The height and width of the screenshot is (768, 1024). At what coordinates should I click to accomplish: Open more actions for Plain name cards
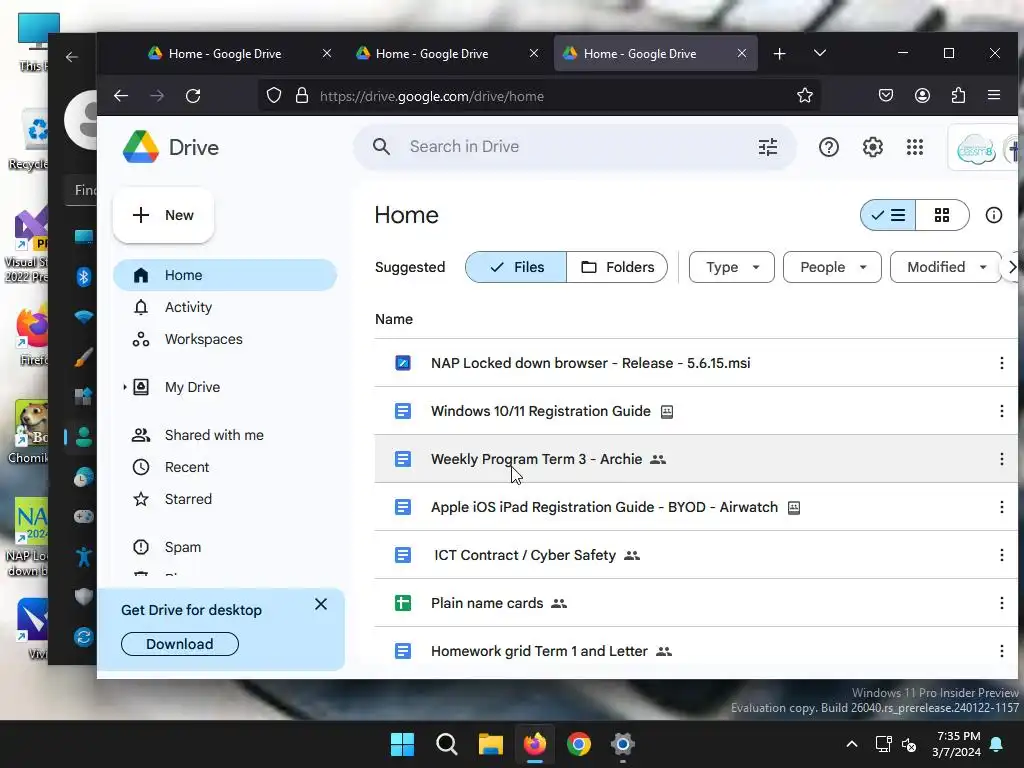point(1001,603)
